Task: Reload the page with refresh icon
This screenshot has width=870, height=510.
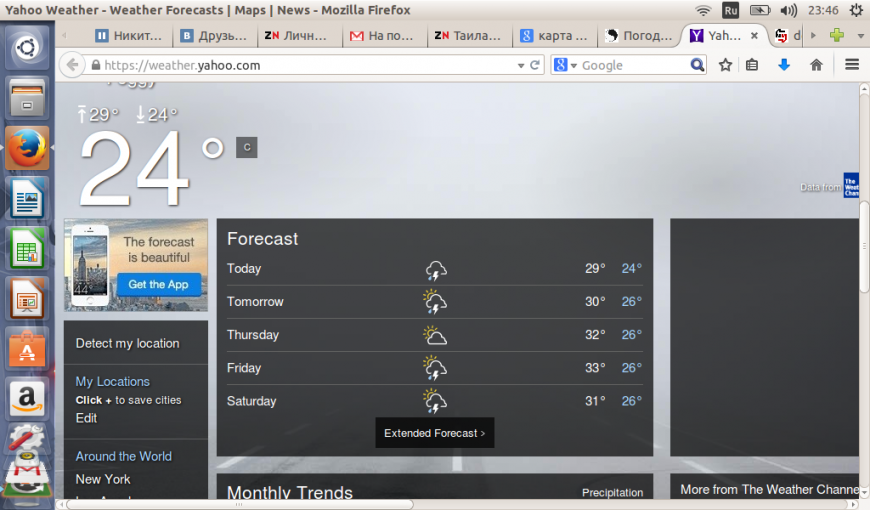Action: (x=535, y=65)
